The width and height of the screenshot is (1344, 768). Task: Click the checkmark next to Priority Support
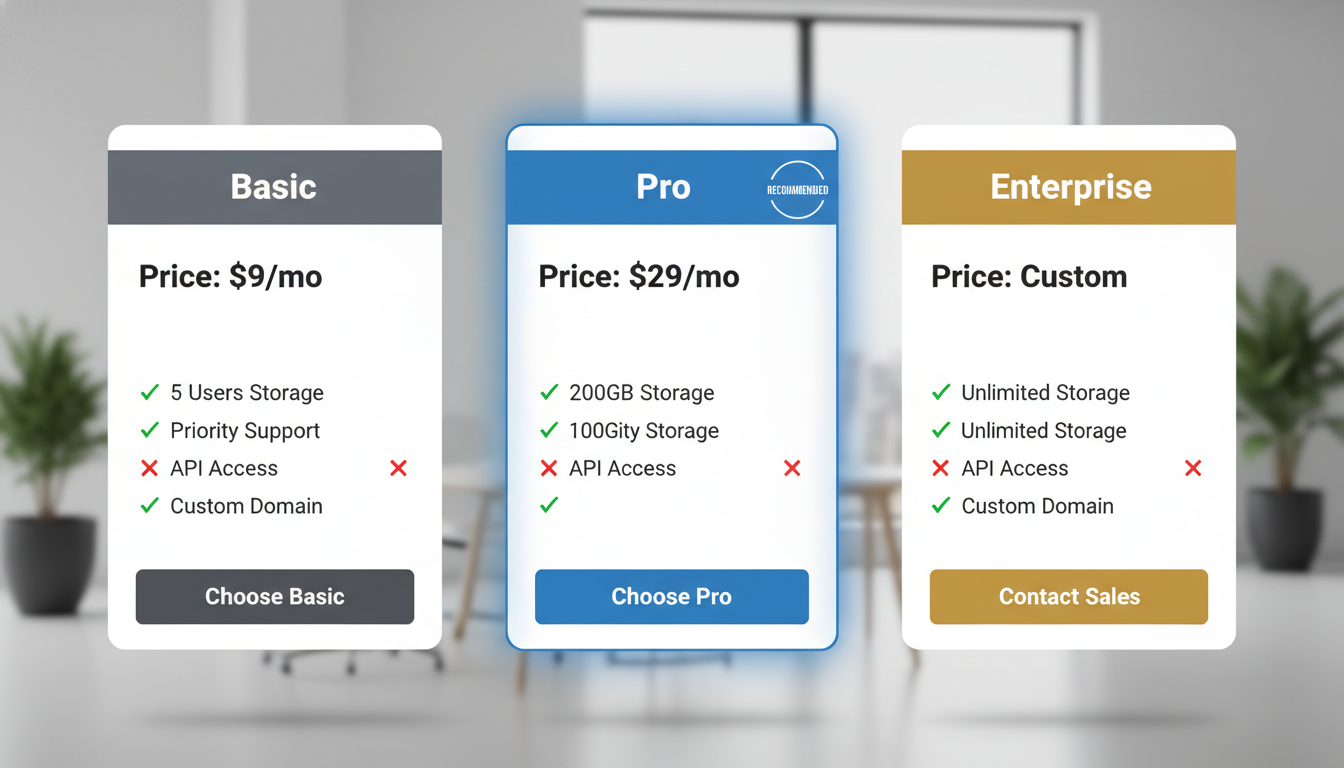click(150, 431)
